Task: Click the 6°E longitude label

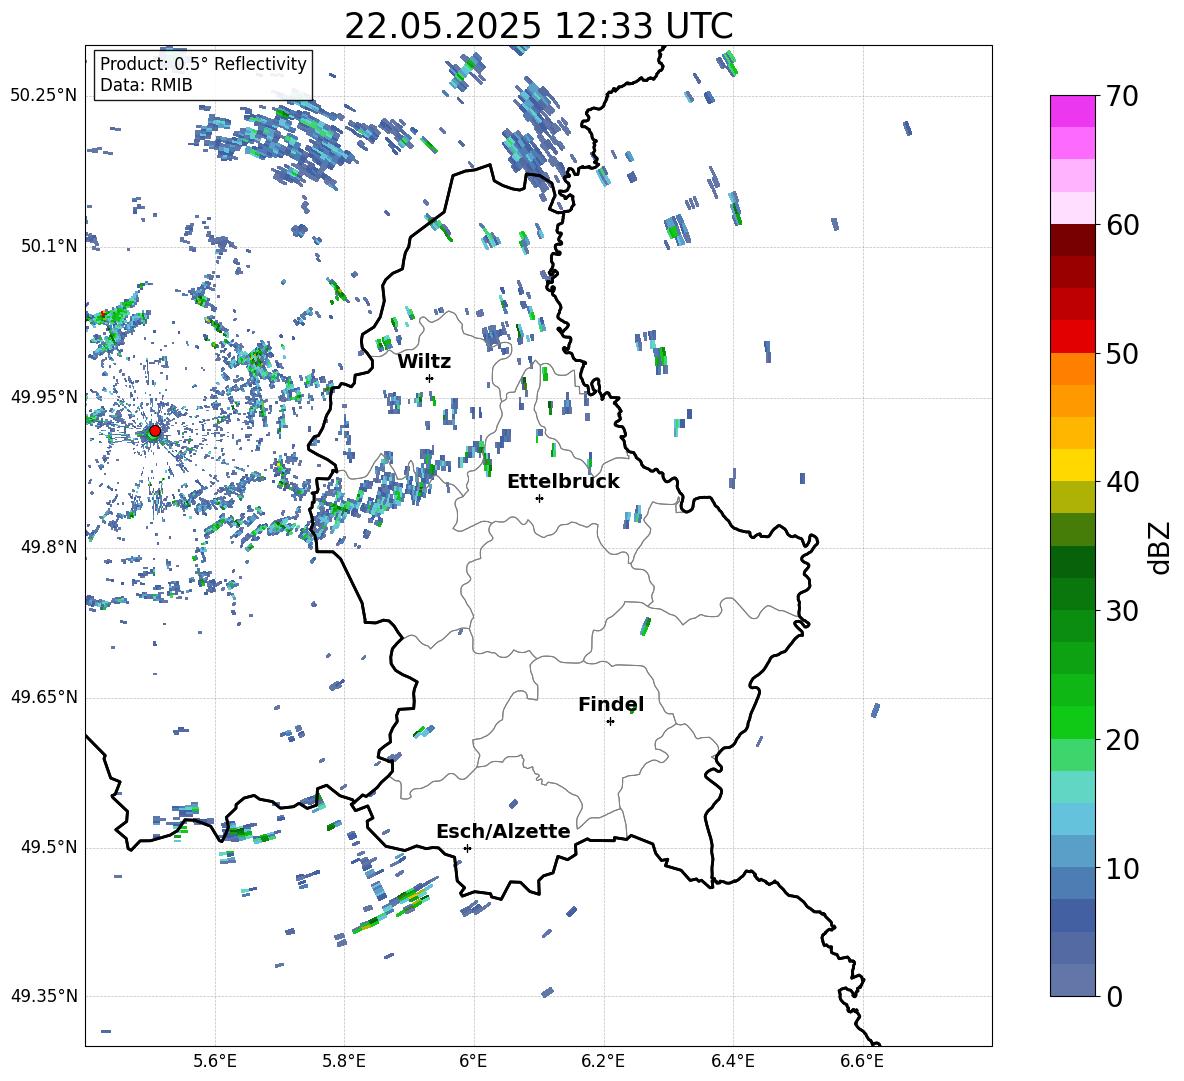Action: click(x=473, y=1061)
